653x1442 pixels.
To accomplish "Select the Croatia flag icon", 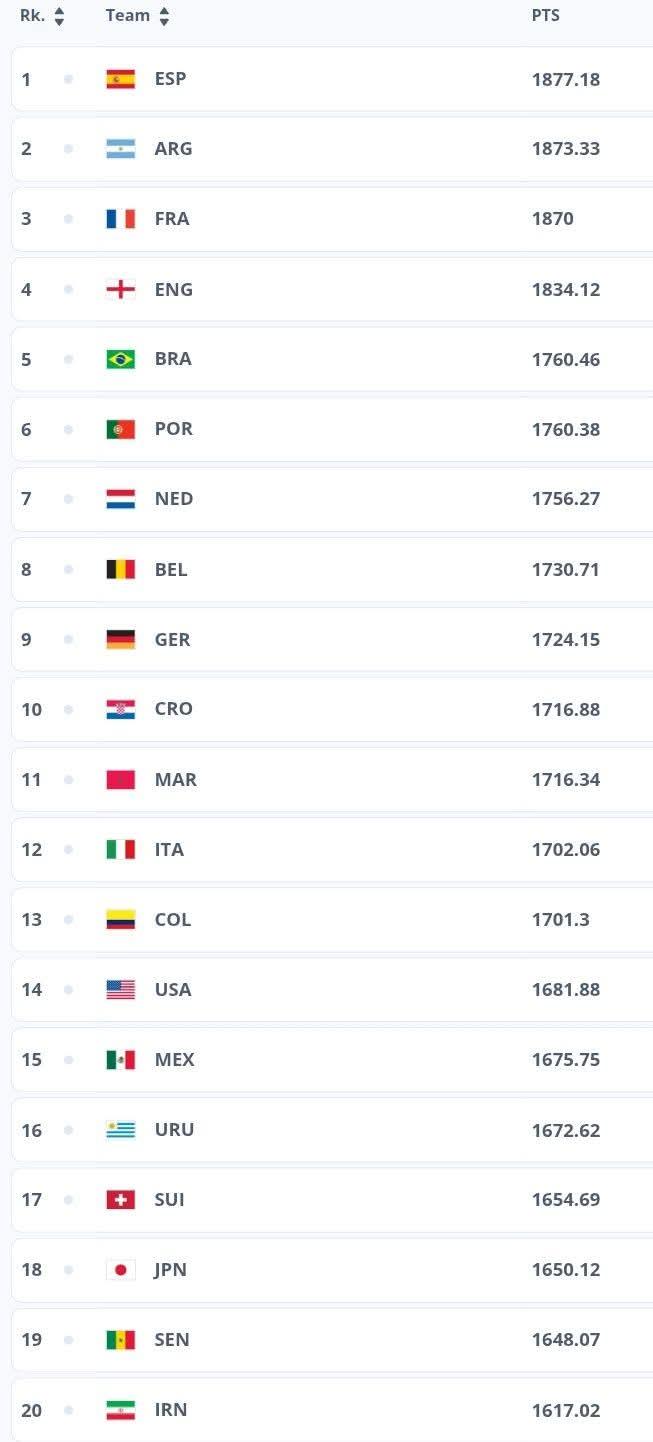I will click(x=120, y=709).
